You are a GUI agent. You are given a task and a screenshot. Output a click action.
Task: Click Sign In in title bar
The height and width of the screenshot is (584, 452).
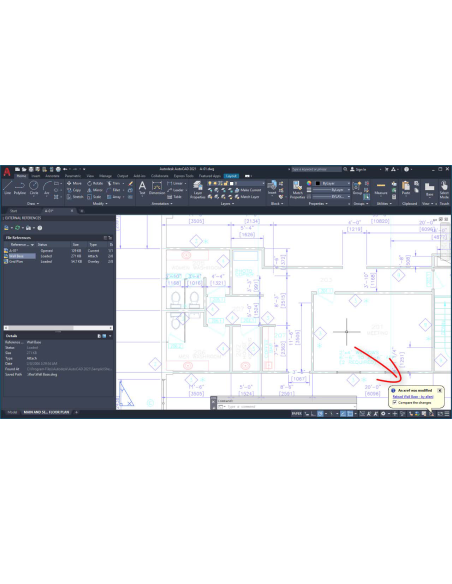358,169
